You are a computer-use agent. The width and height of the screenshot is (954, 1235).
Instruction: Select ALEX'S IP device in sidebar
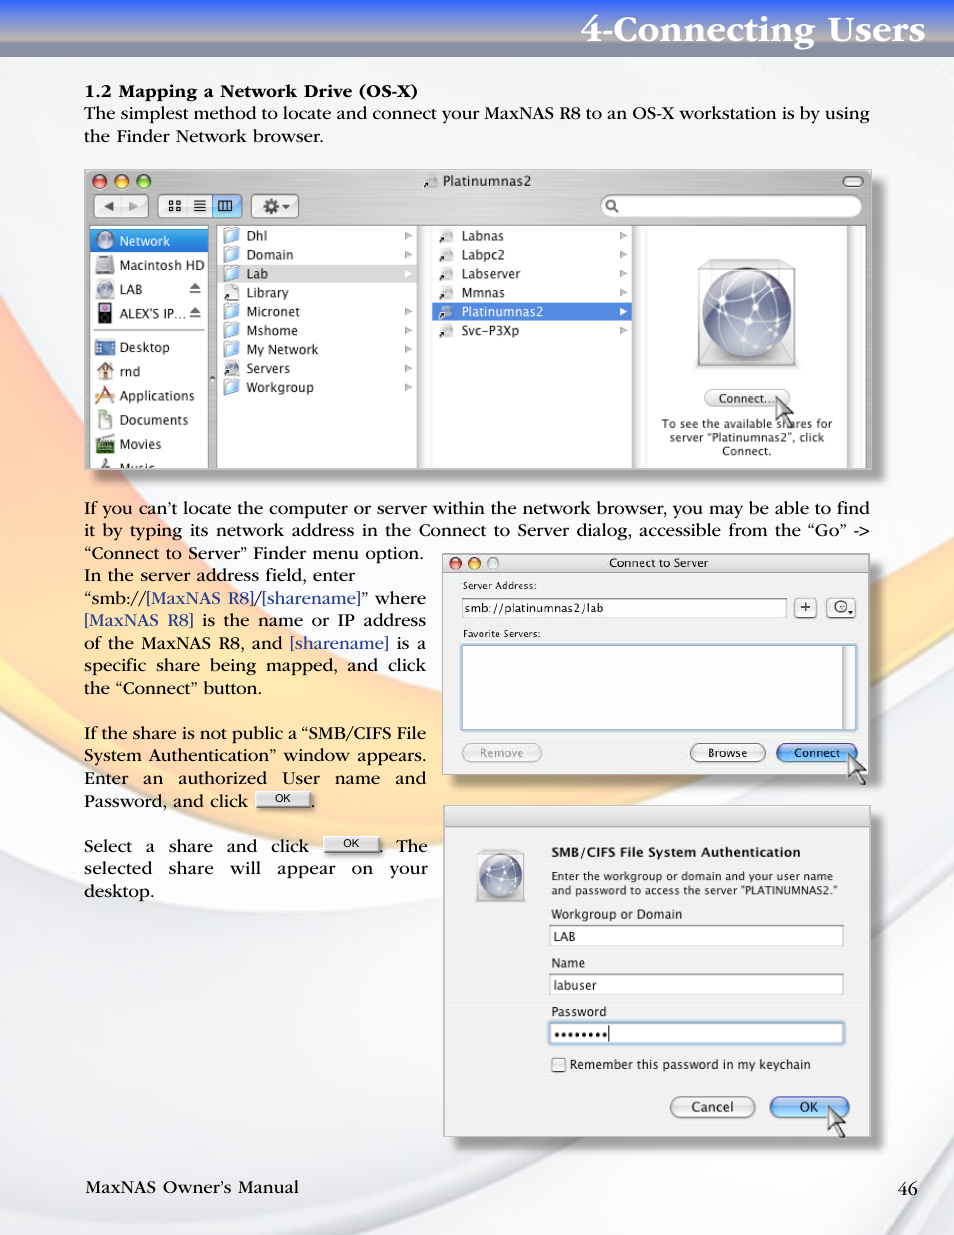coord(140,313)
